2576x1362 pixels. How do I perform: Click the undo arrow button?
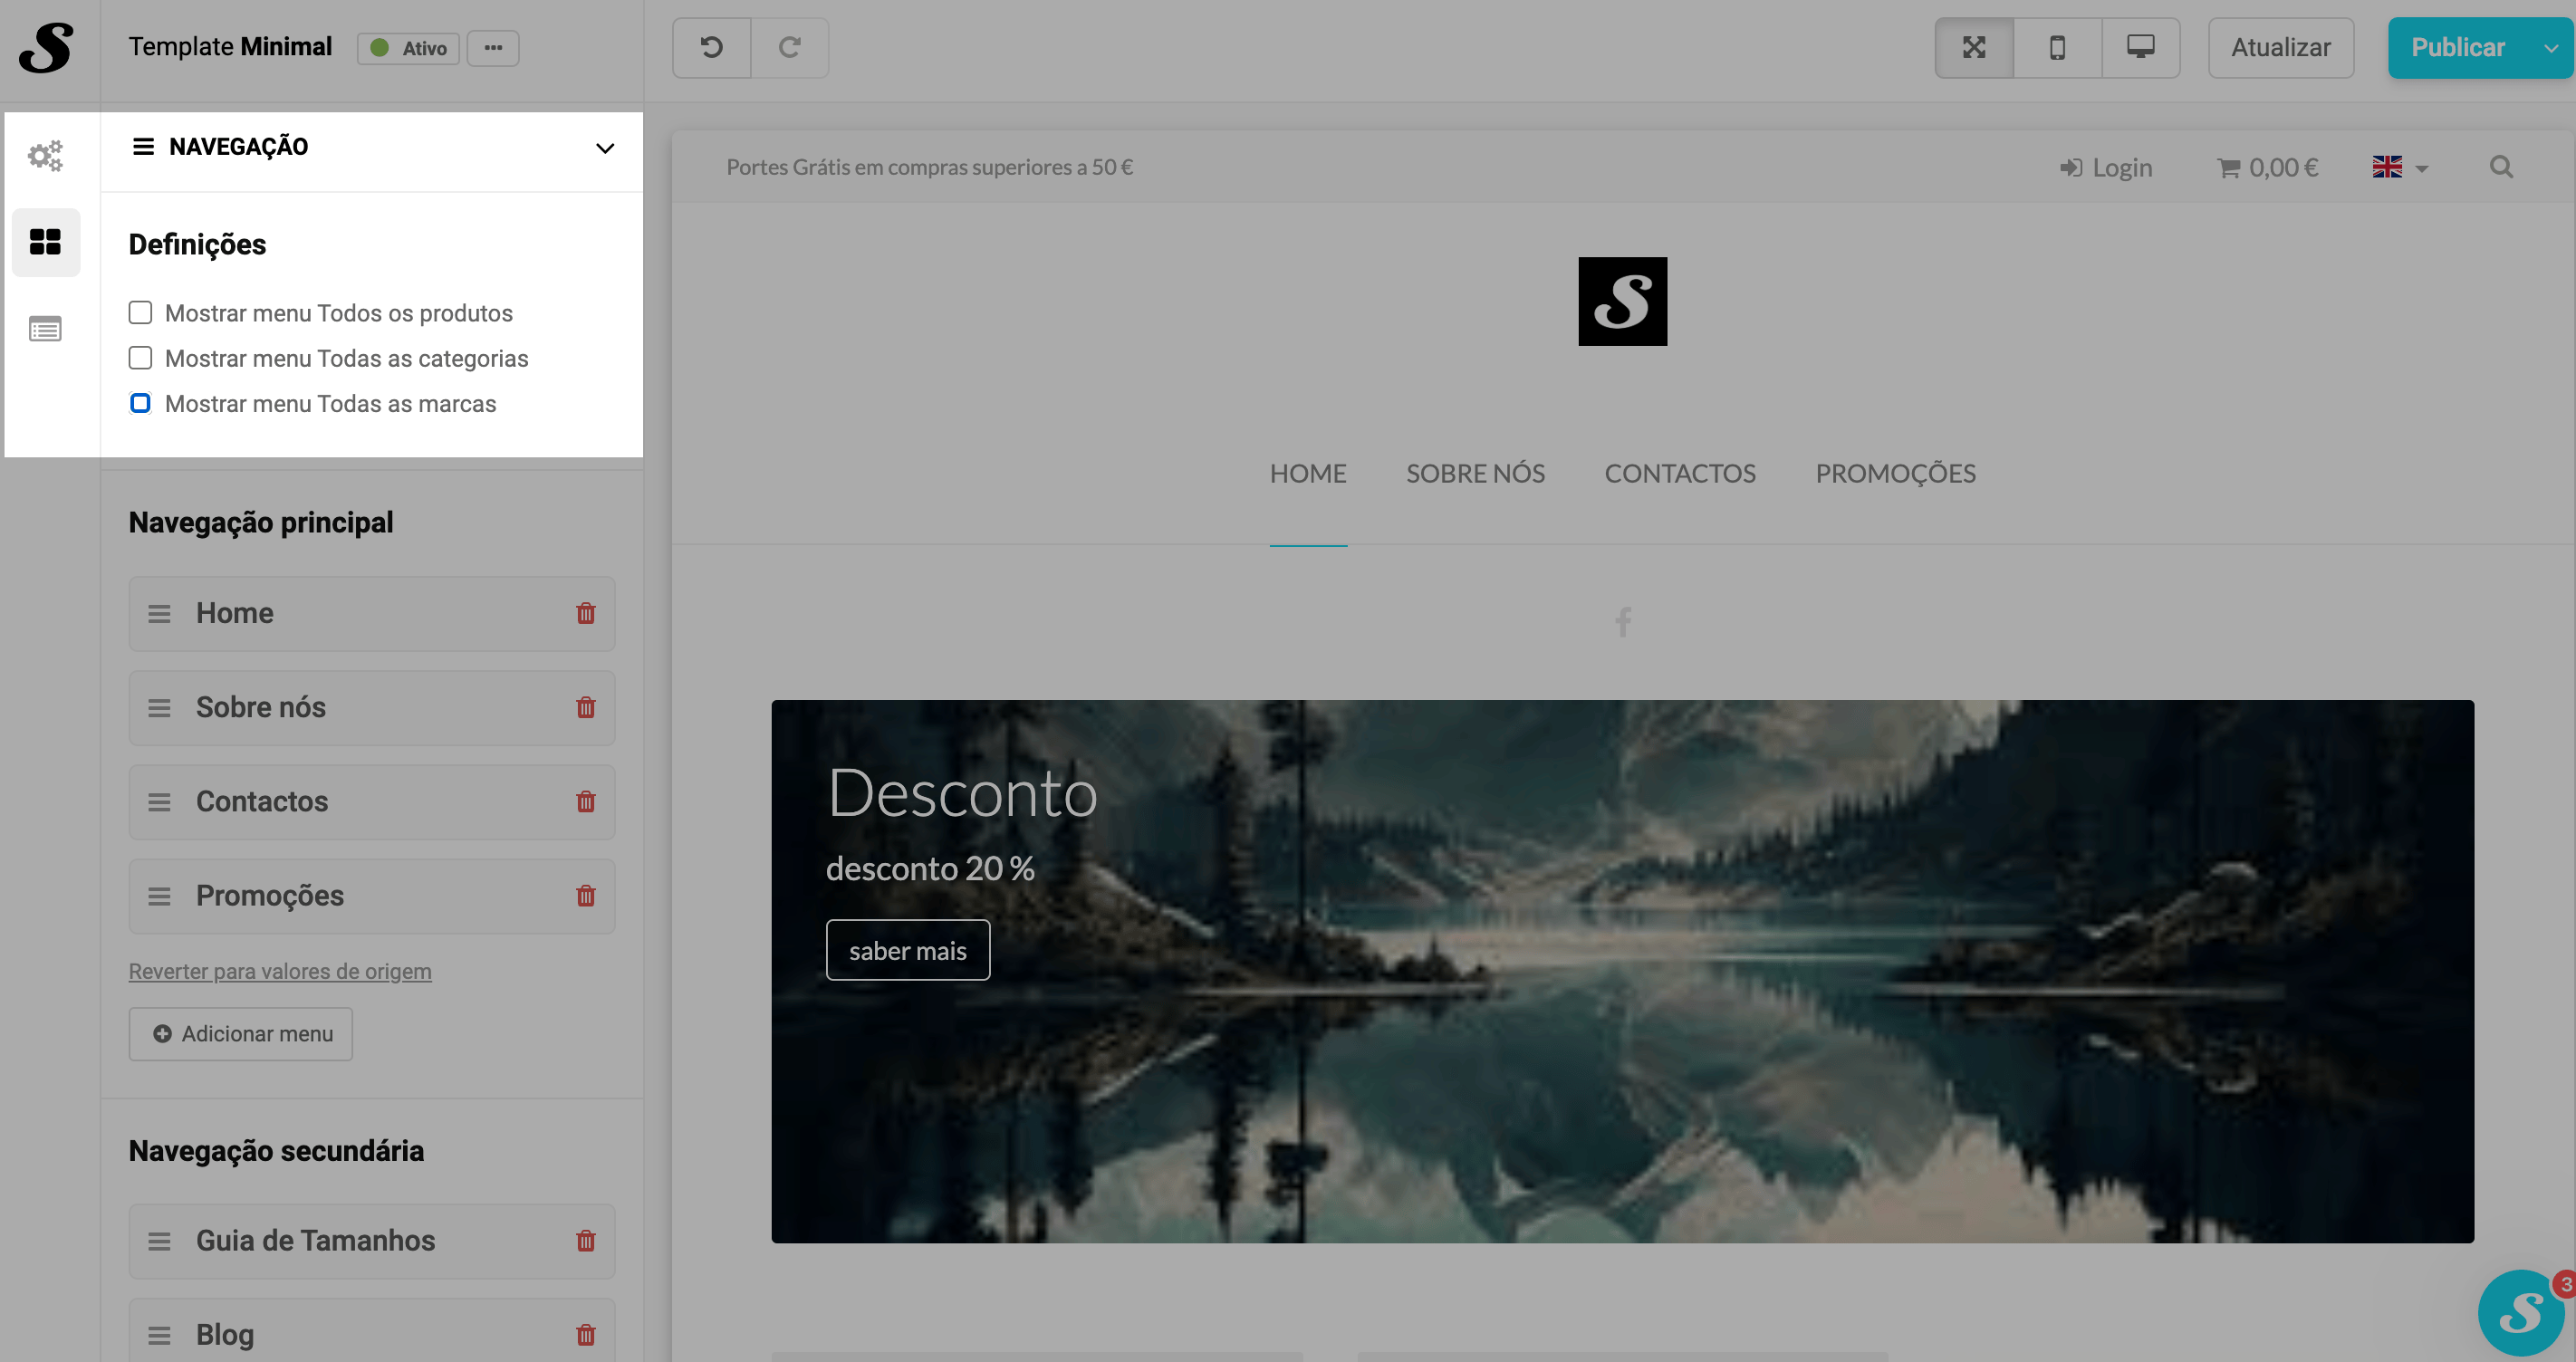tap(711, 47)
